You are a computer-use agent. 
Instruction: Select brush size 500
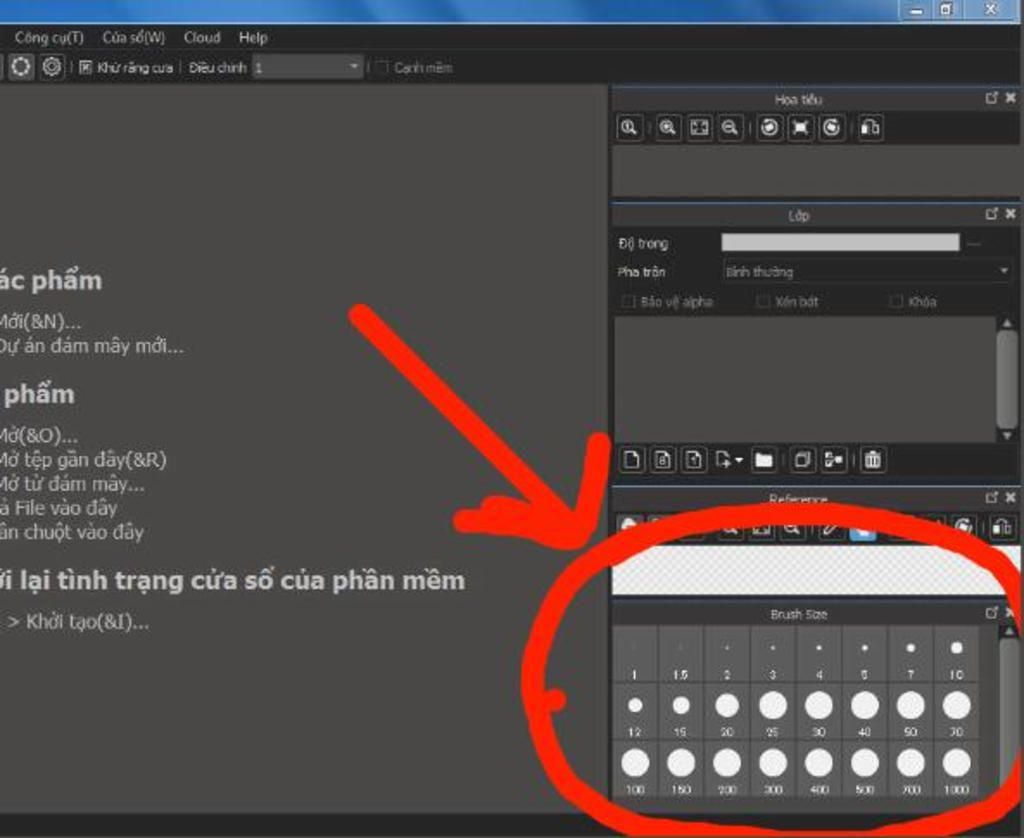pos(865,770)
